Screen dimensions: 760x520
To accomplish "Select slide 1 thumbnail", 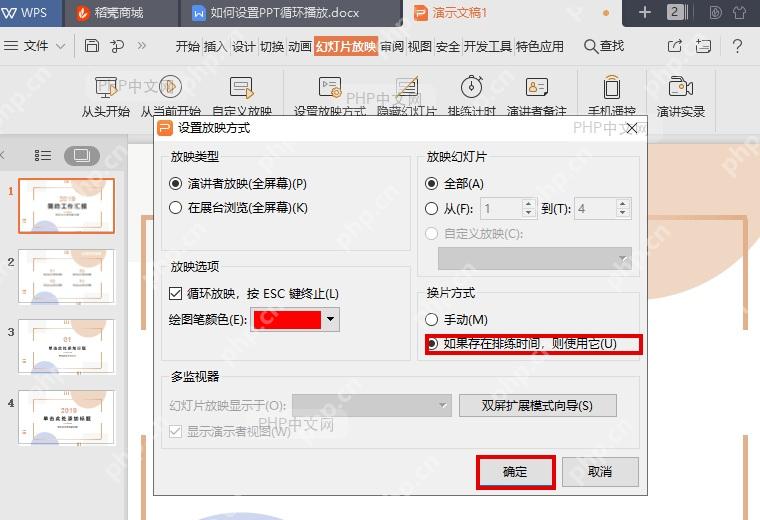I will click(66, 206).
